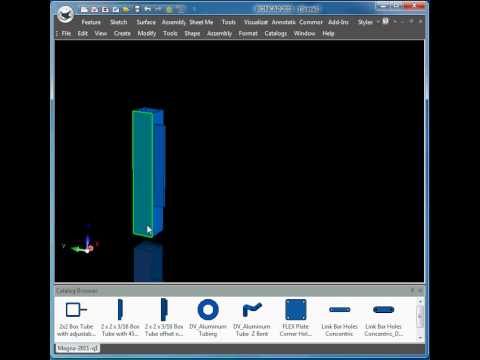Switch to the Common ribbon tab
Viewport: 480px width, 360px height.
pyautogui.click(x=311, y=22)
